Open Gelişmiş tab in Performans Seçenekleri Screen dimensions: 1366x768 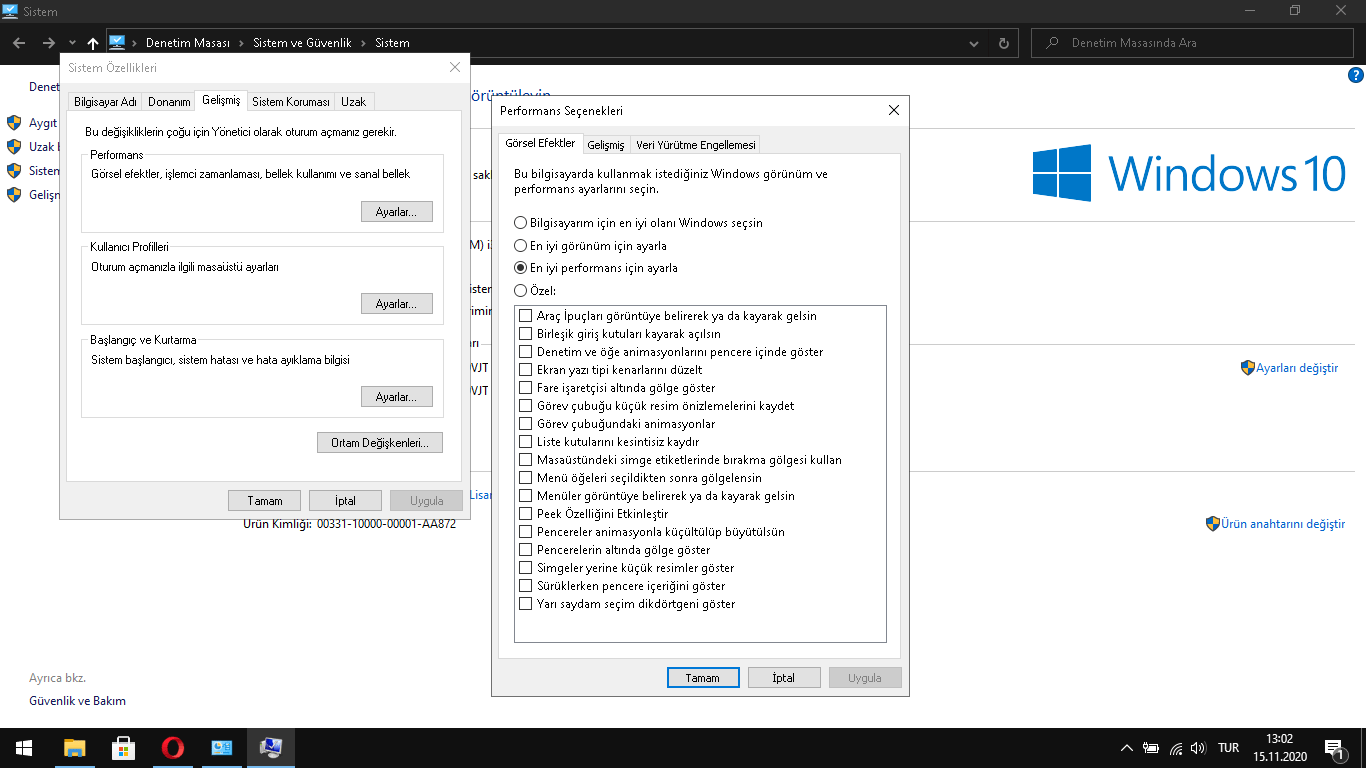pyautogui.click(x=606, y=145)
